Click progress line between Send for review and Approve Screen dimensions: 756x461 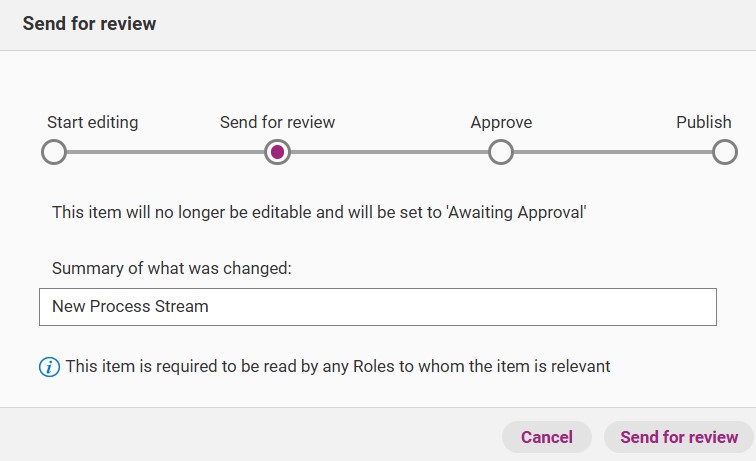point(389,152)
